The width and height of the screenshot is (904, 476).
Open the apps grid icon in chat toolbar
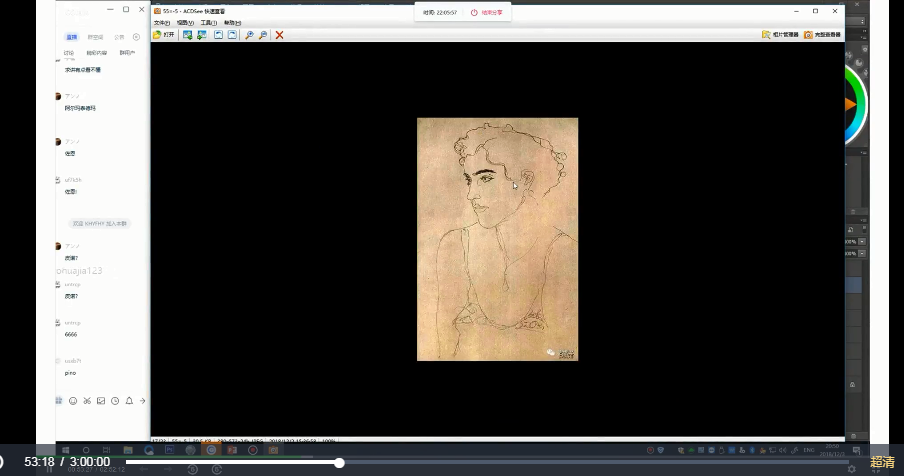point(59,401)
